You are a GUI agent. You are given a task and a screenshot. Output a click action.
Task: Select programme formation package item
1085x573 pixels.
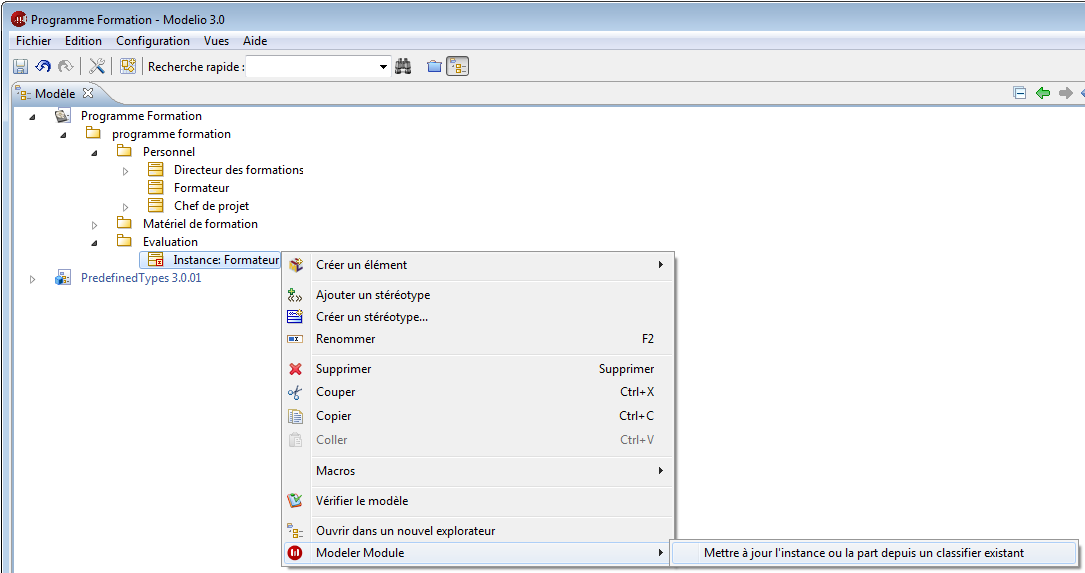point(171,134)
